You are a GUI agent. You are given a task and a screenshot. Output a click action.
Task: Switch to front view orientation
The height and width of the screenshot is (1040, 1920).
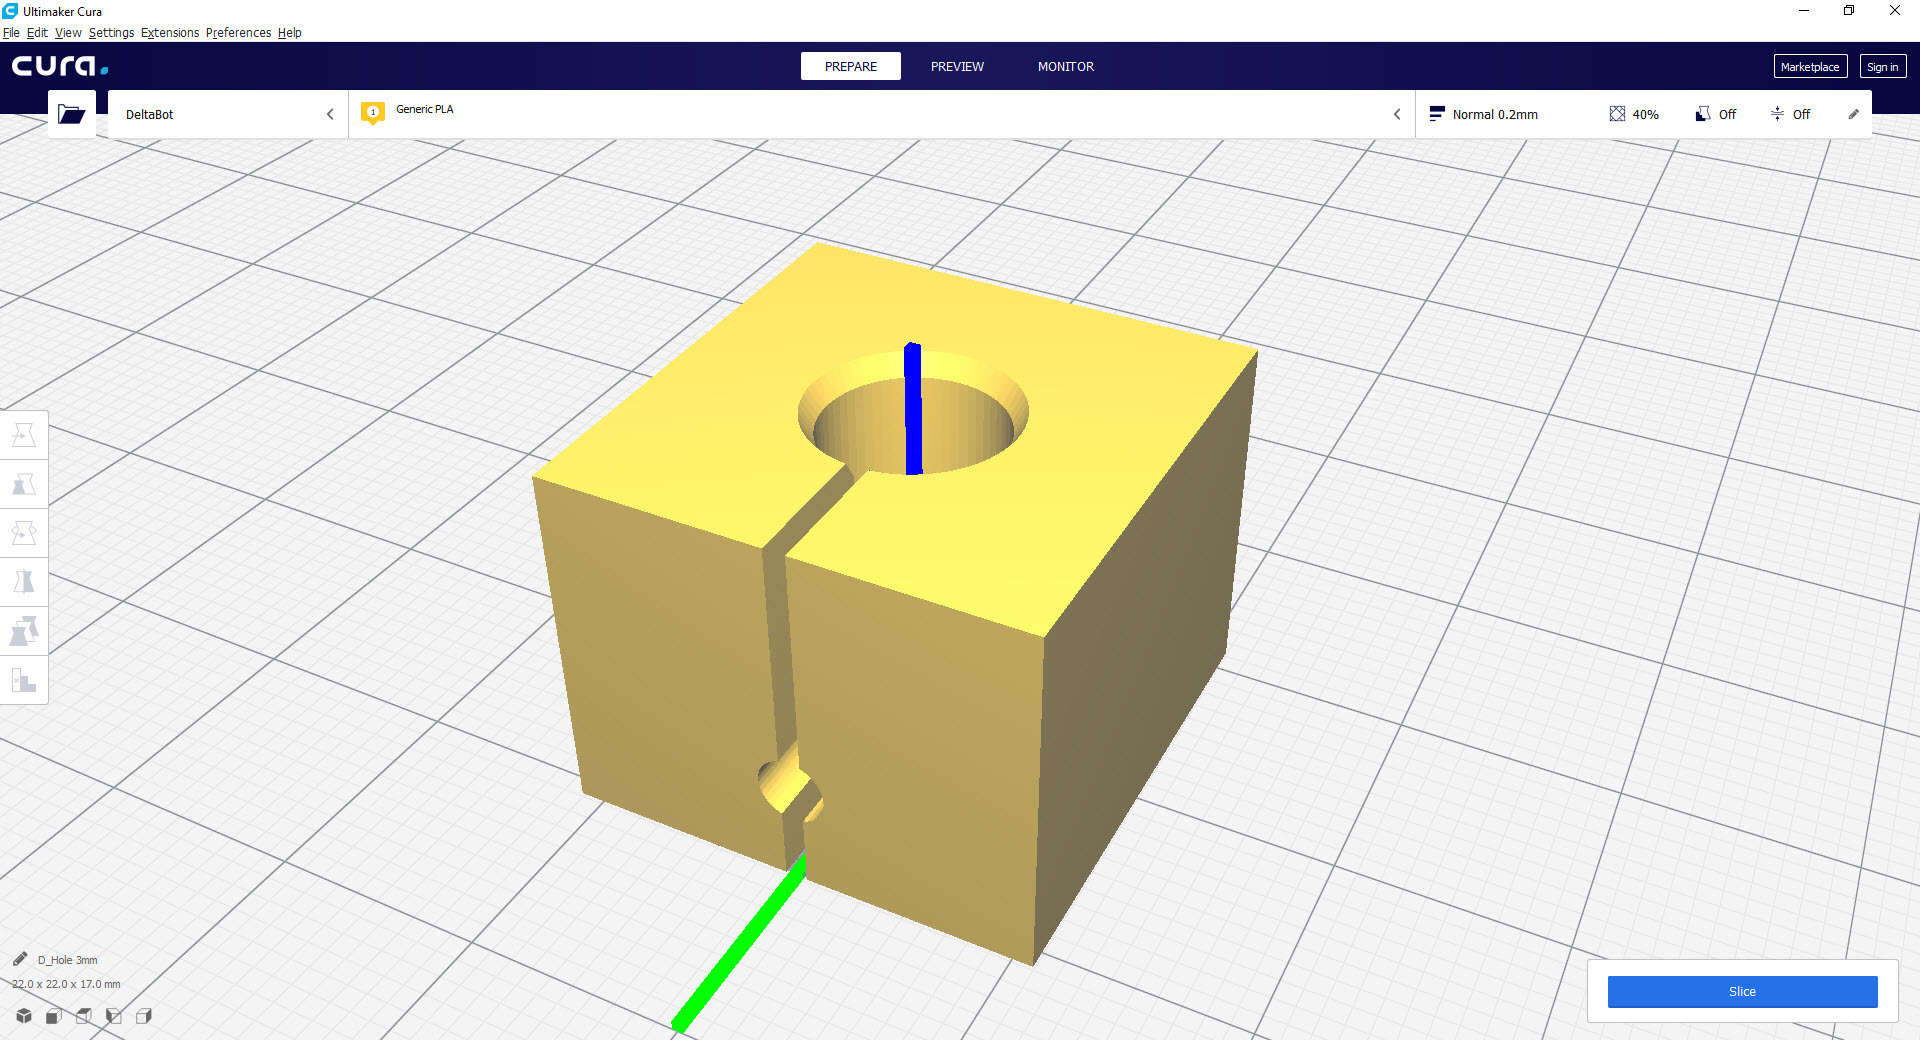tap(54, 1016)
